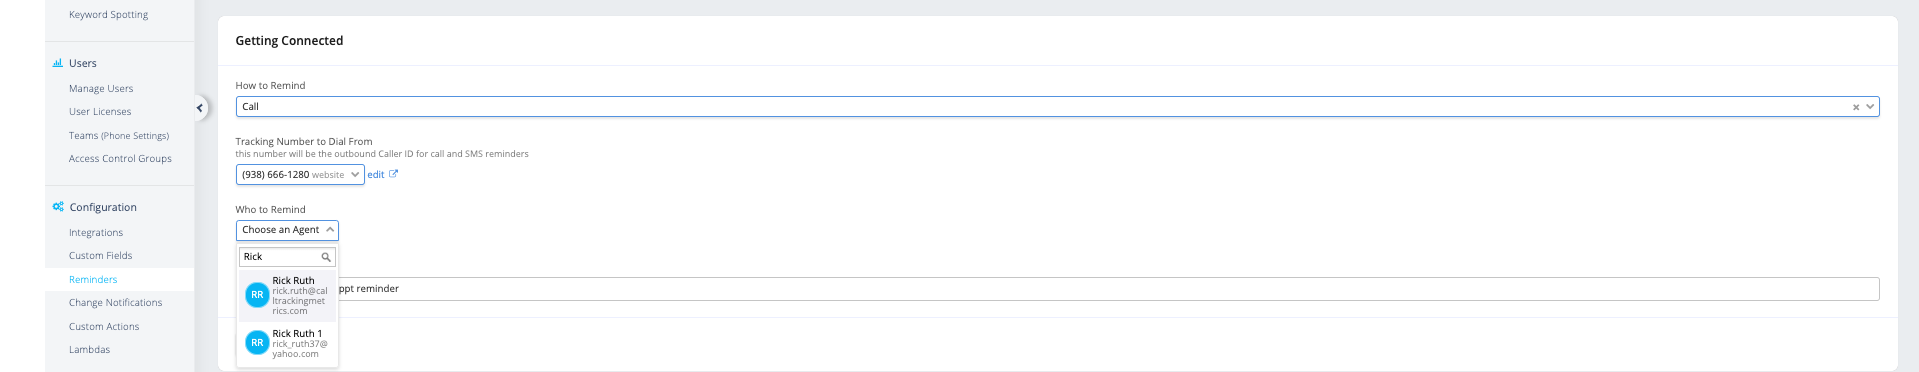Viewport: 1919px width, 372px height.
Task: Go to the Reminders menu item
Action: pos(93,280)
